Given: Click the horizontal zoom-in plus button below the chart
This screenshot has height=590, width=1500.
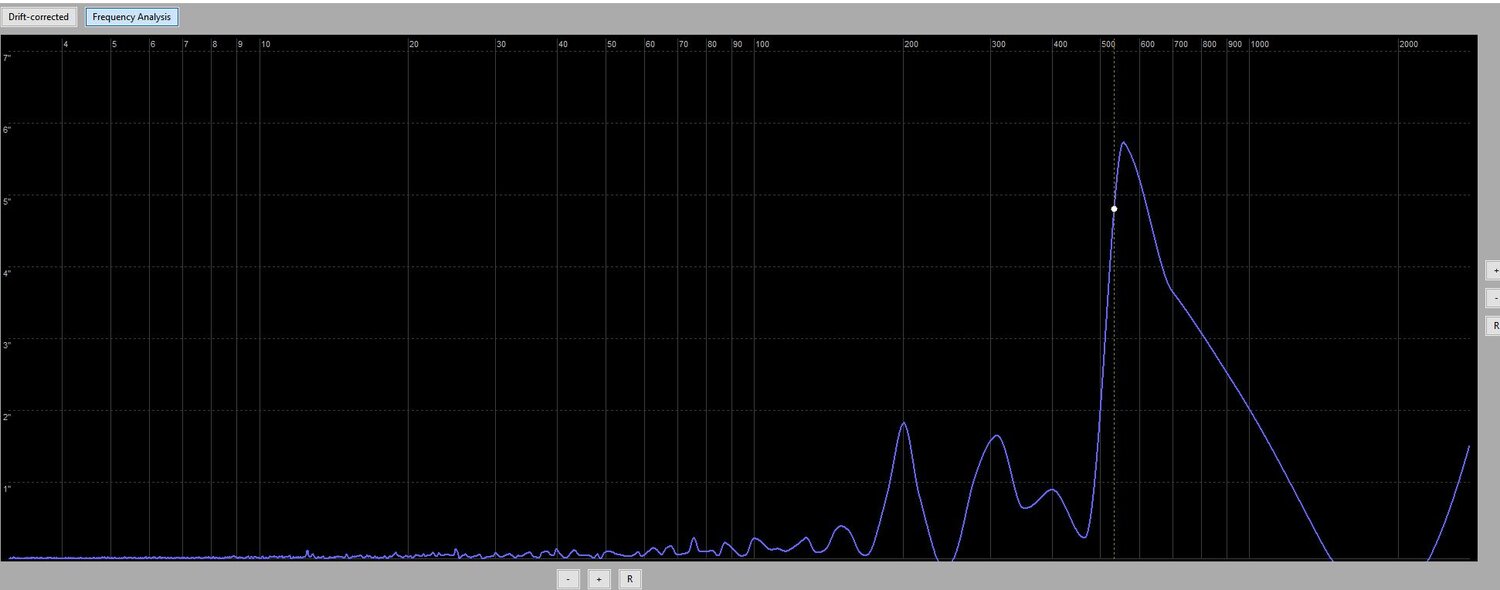Looking at the screenshot, I should tap(598, 578).
